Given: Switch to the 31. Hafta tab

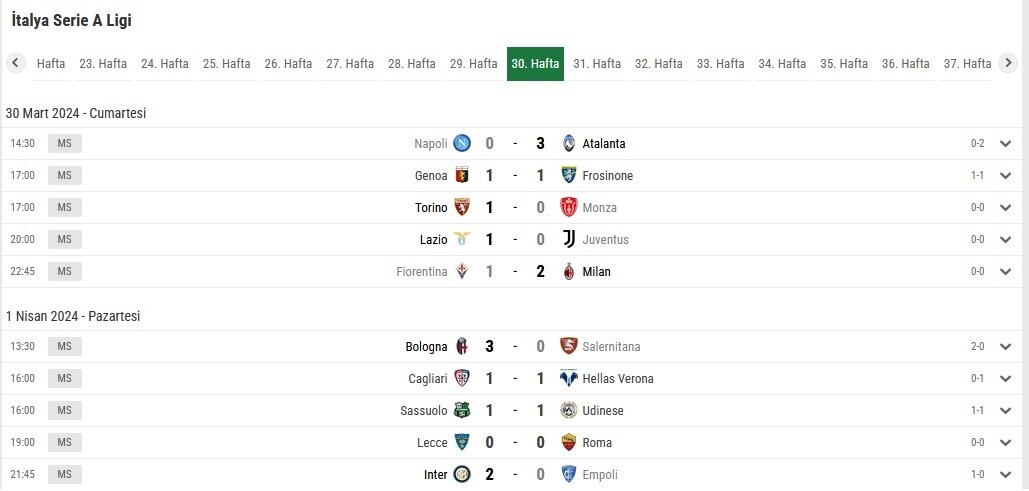Looking at the screenshot, I should click(x=597, y=64).
